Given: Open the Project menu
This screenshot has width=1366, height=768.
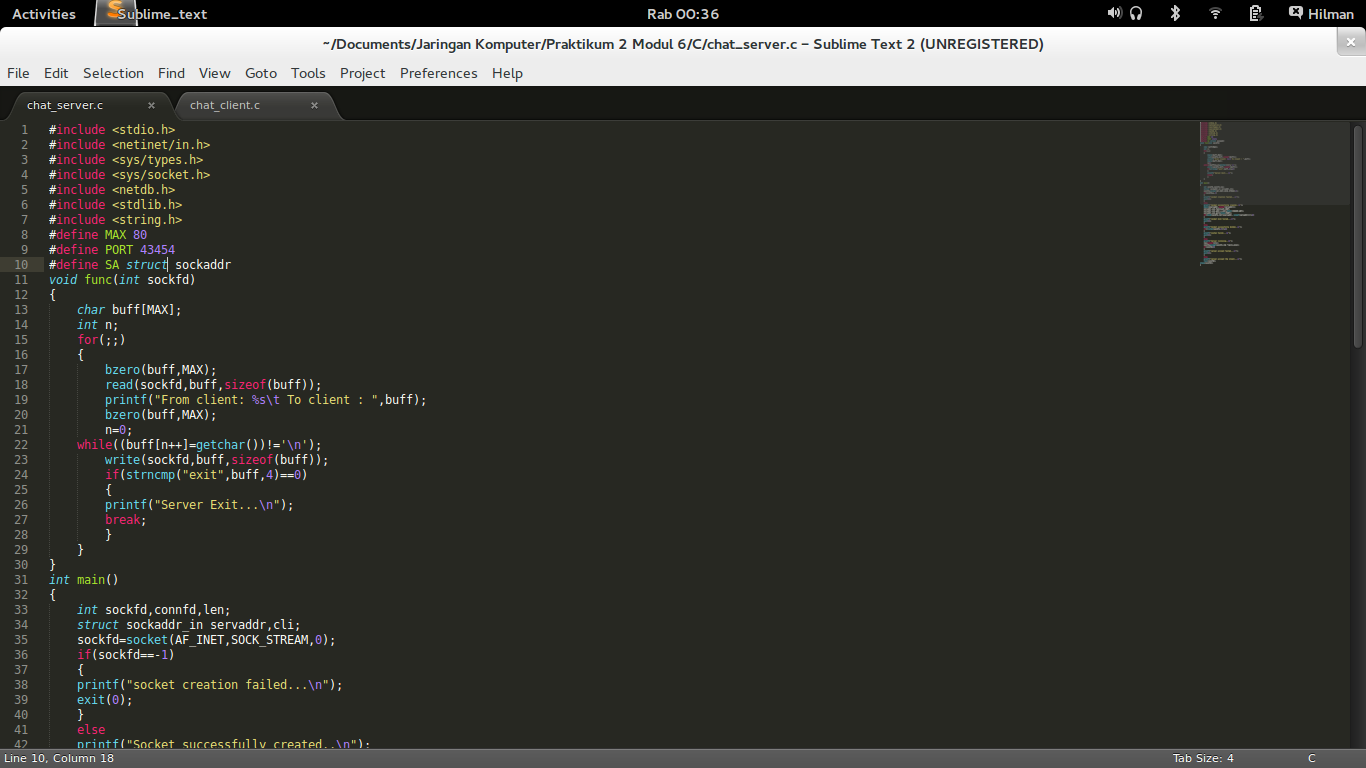Looking at the screenshot, I should pyautogui.click(x=362, y=73).
